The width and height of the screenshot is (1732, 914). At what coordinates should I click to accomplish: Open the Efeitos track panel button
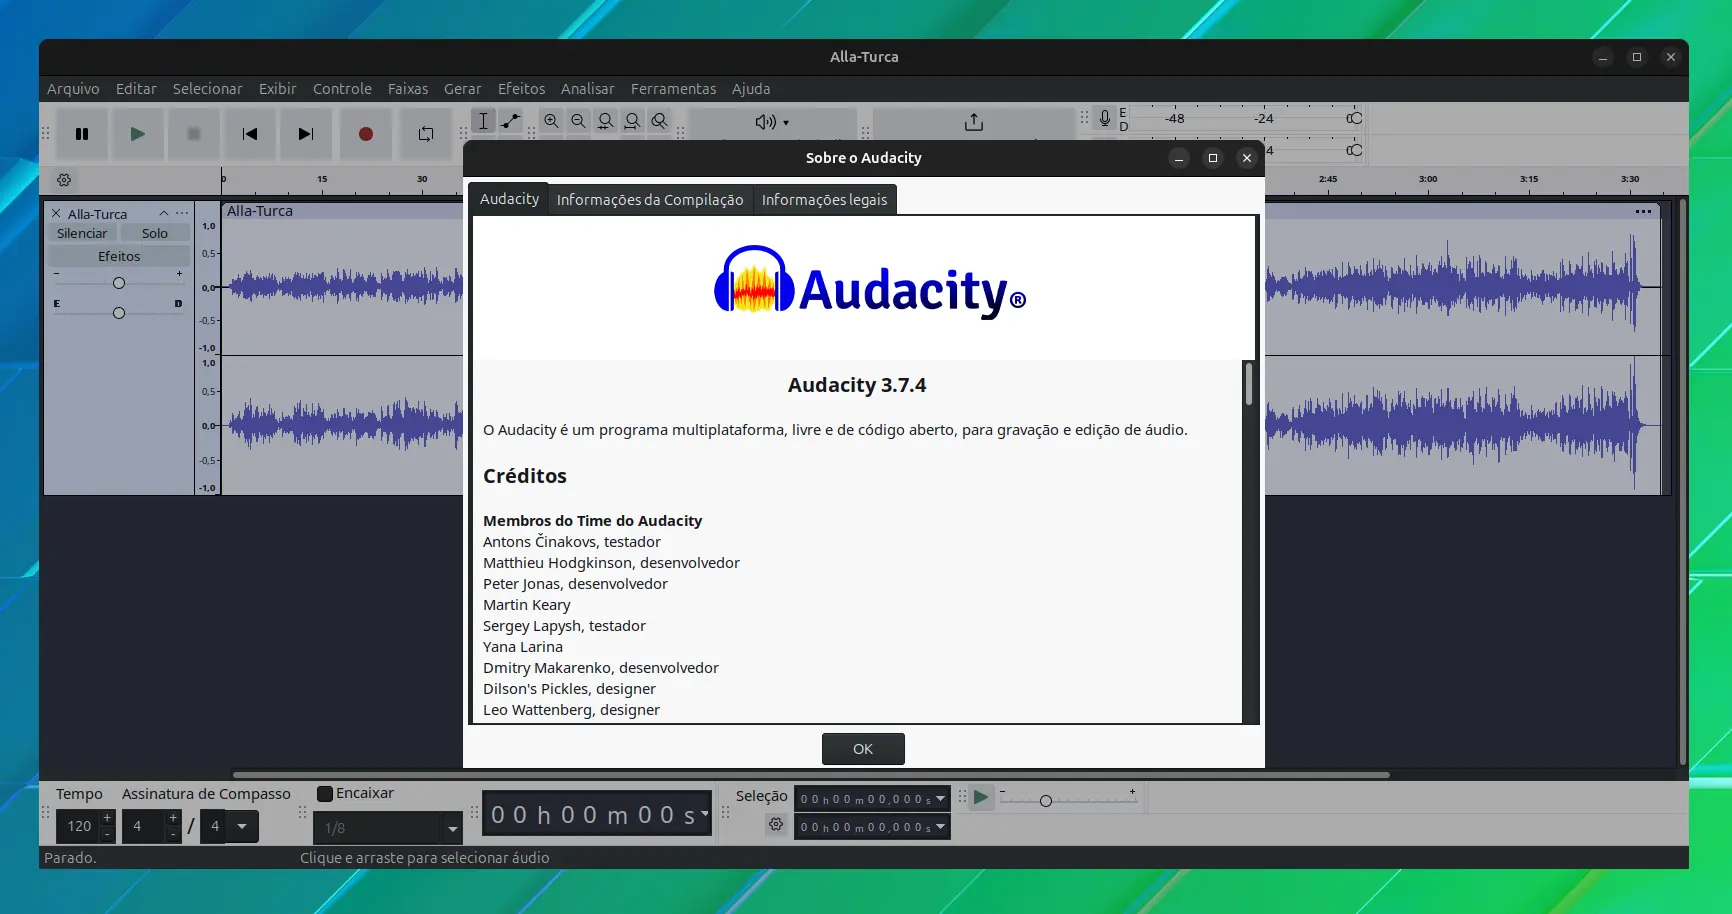click(119, 256)
